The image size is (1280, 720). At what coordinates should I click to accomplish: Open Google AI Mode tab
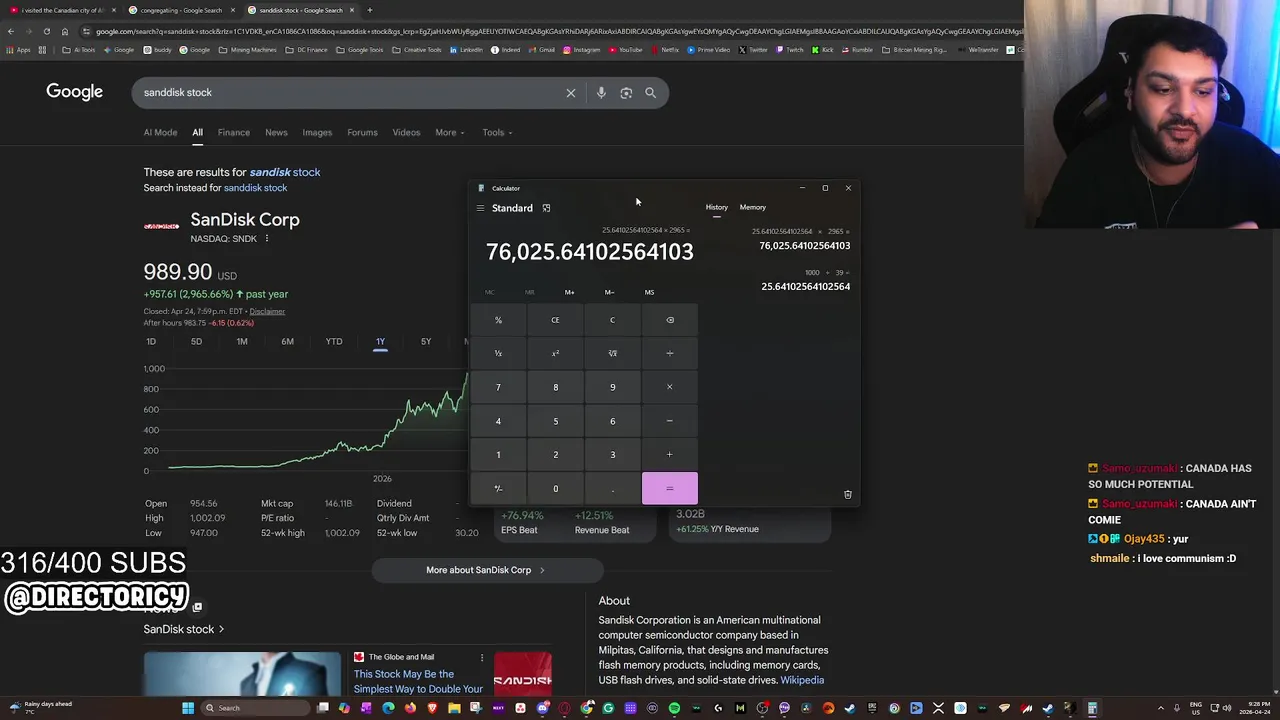point(160,132)
